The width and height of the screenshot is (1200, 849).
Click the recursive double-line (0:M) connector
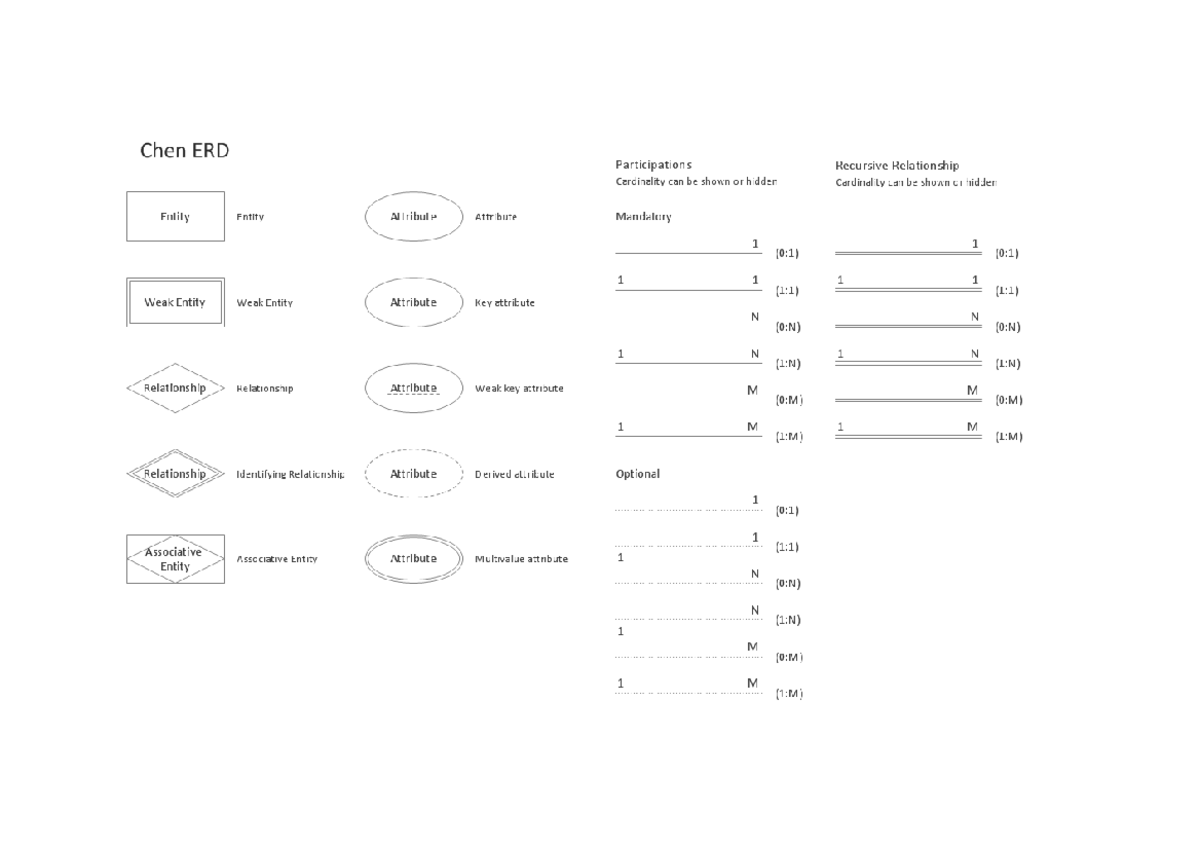tap(908, 400)
